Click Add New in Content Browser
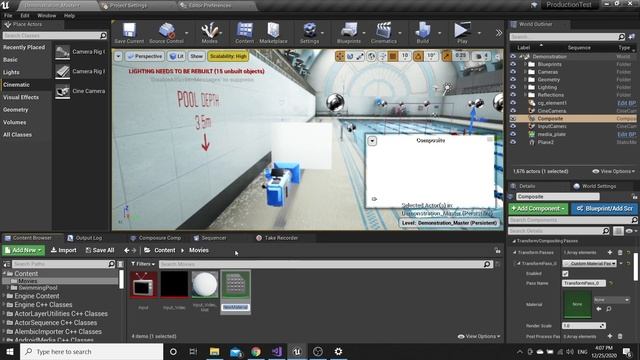Screen dimensions: 640x360 click(x=23, y=250)
